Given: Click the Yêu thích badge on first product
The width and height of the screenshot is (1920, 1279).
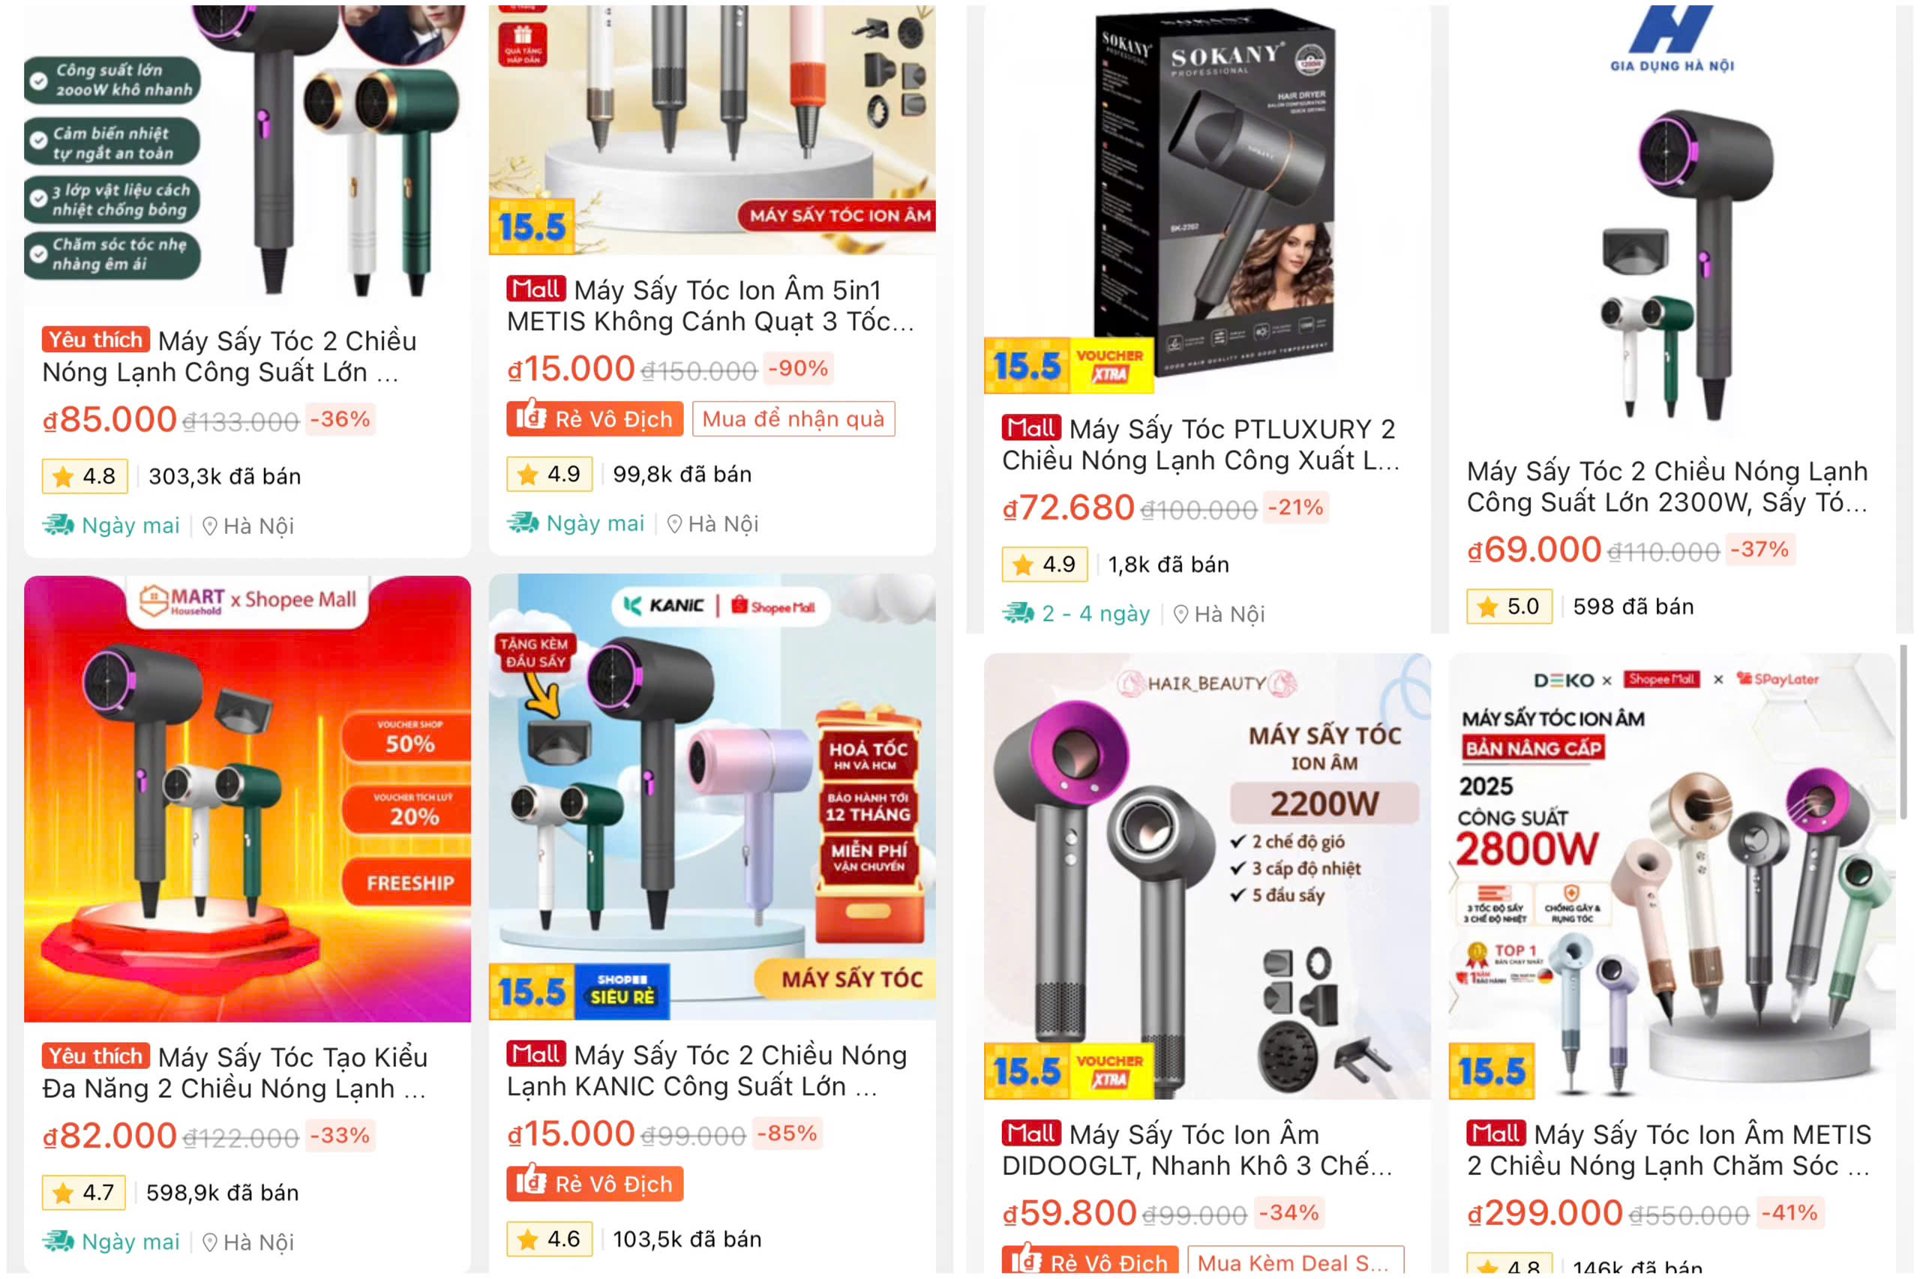Looking at the screenshot, I should (x=96, y=340).
